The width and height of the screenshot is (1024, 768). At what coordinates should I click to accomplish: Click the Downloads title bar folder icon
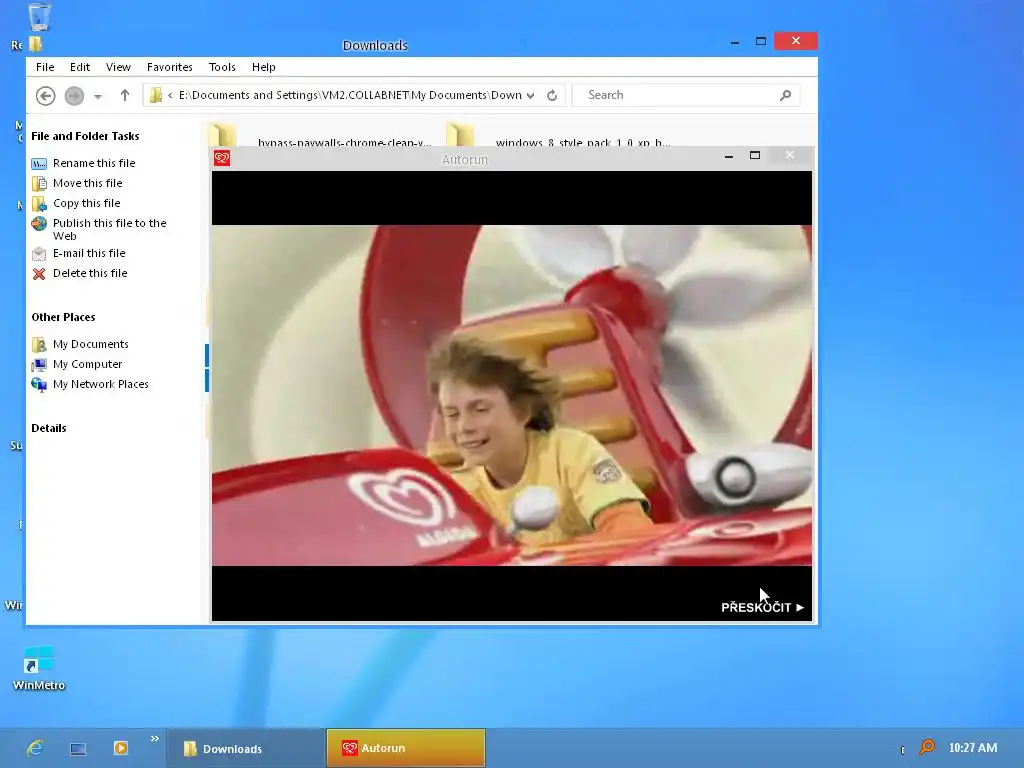coord(36,44)
